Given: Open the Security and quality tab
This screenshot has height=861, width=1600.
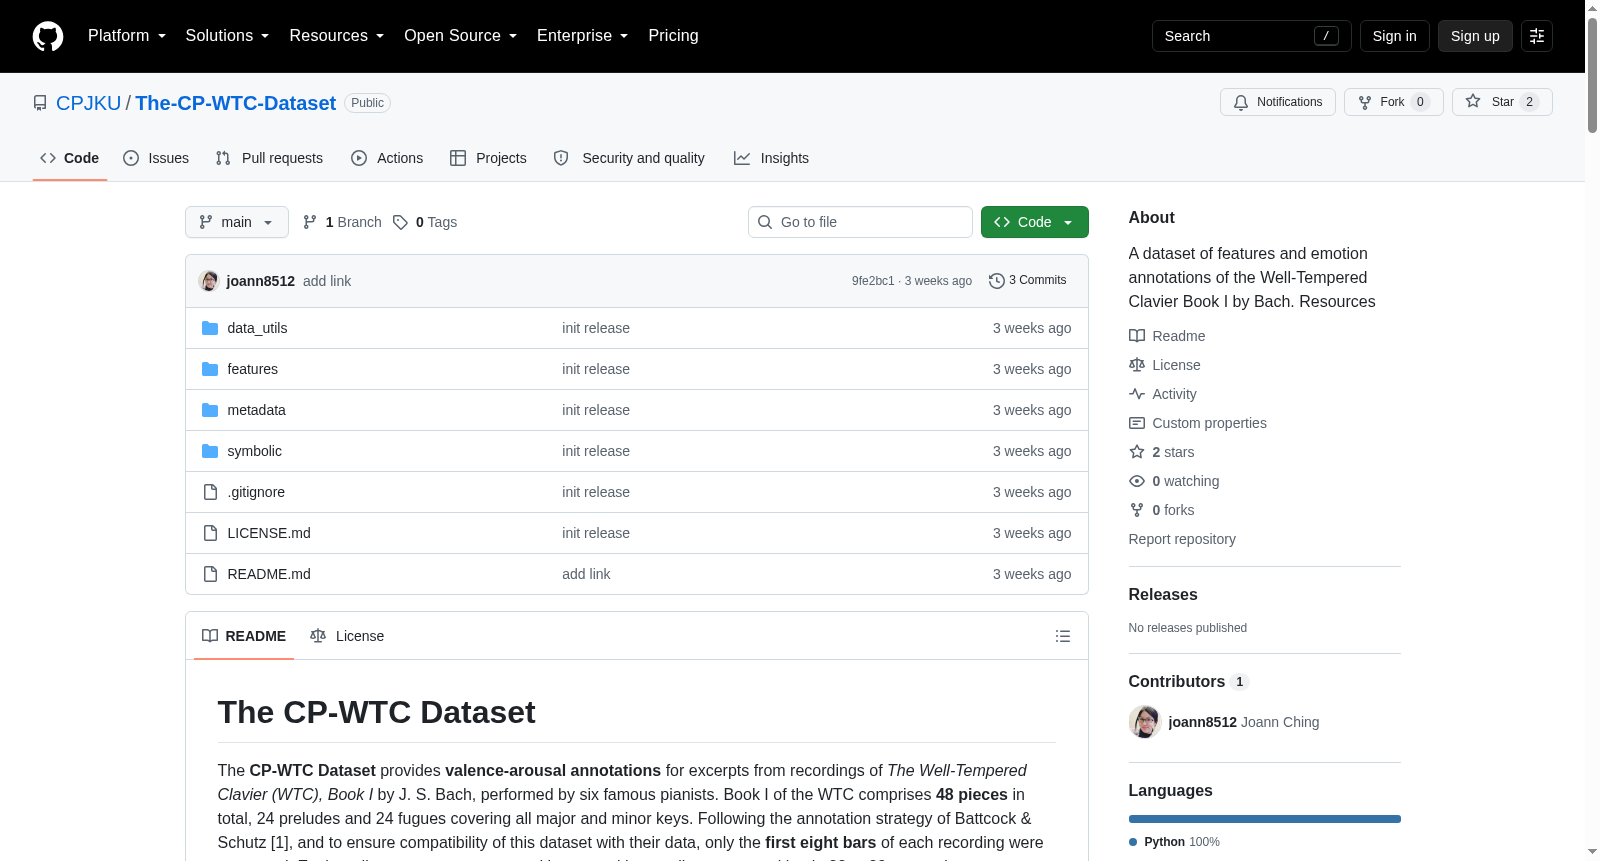Looking at the screenshot, I should coord(629,158).
